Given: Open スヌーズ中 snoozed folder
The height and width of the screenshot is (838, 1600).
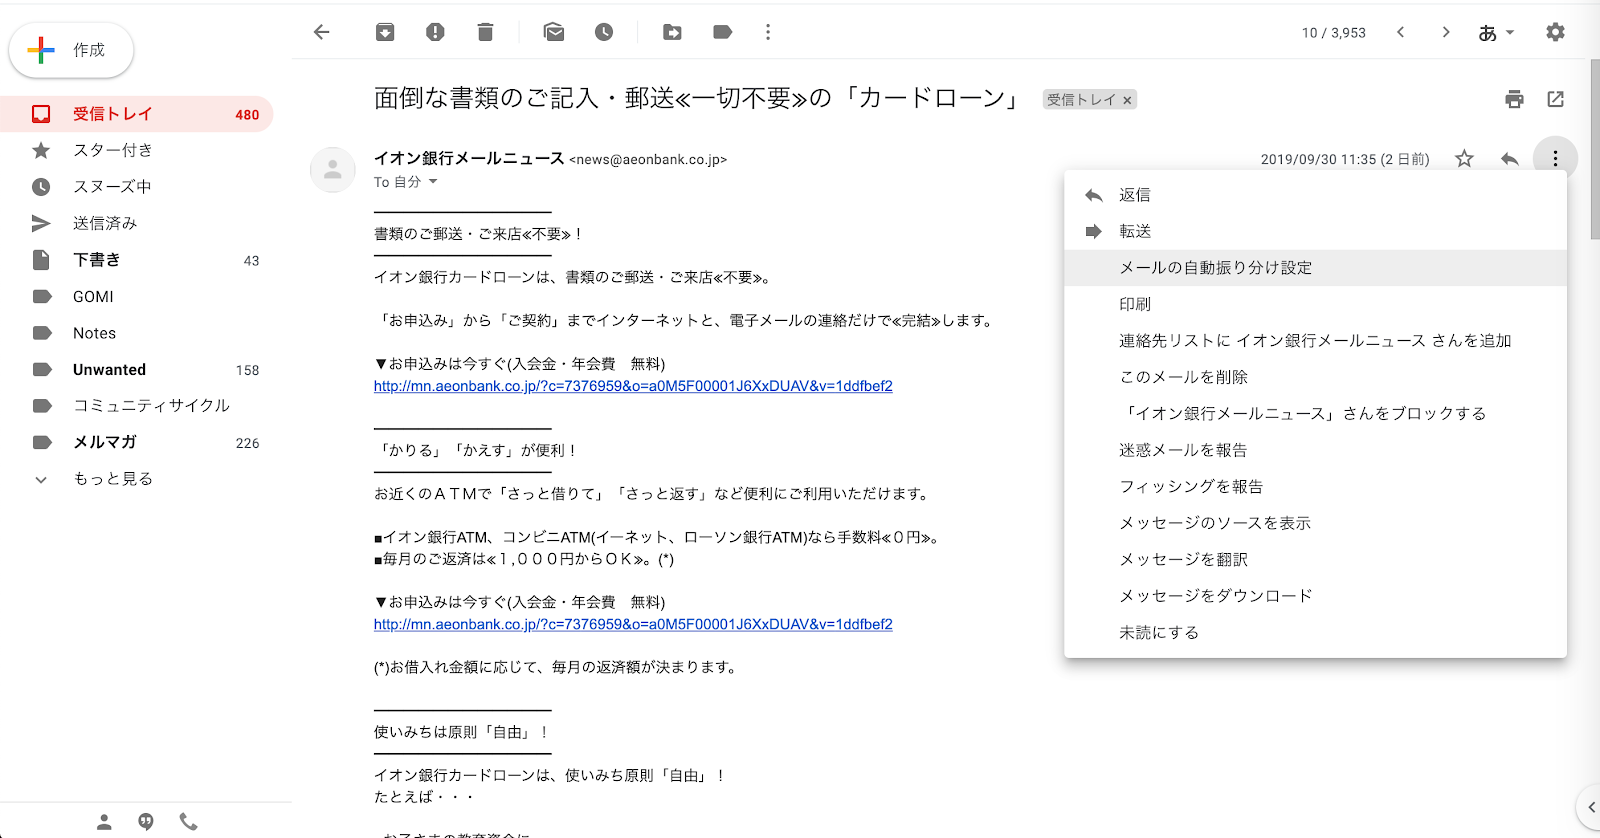Looking at the screenshot, I should pos(136,187).
